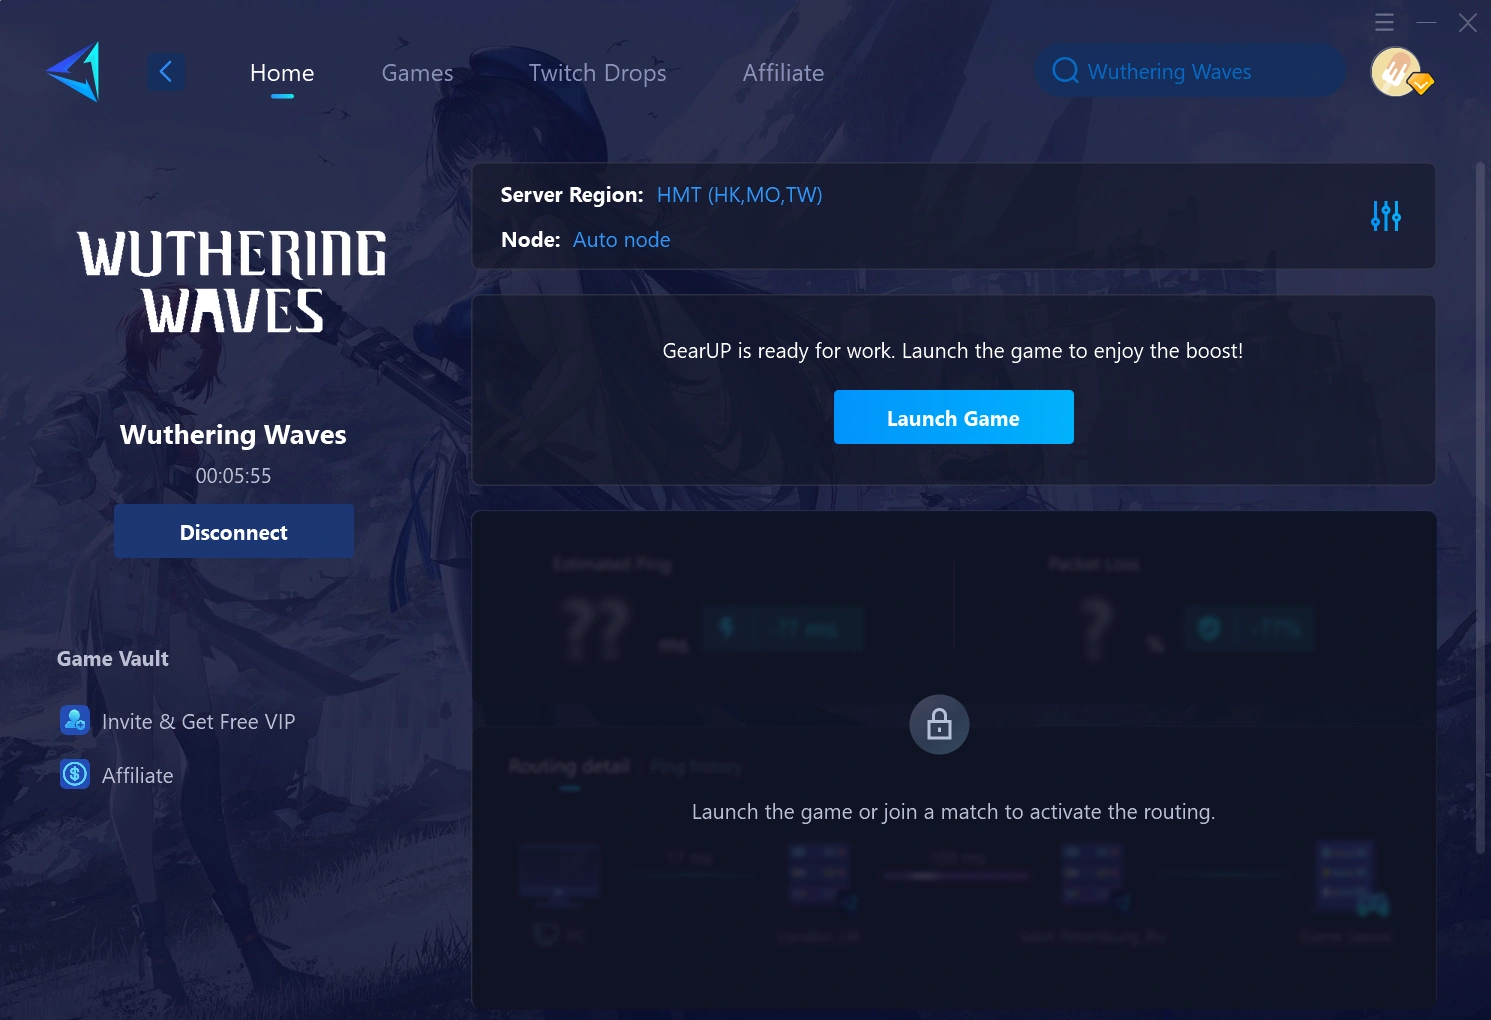The height and width of the screenshot is (1020, 1491).
Task: Disconnect the Wuthering Waves boost
Action: [x=233, y=531]
